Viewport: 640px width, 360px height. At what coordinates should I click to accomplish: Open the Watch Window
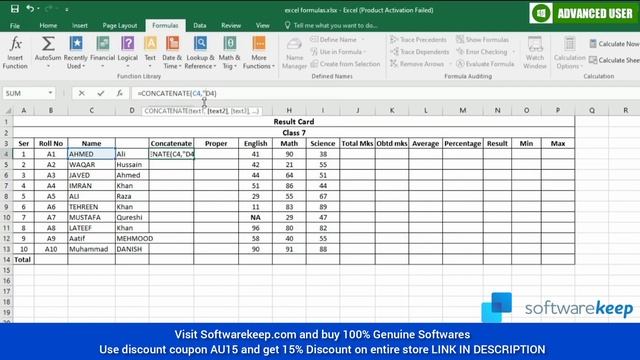click(535, 53)
